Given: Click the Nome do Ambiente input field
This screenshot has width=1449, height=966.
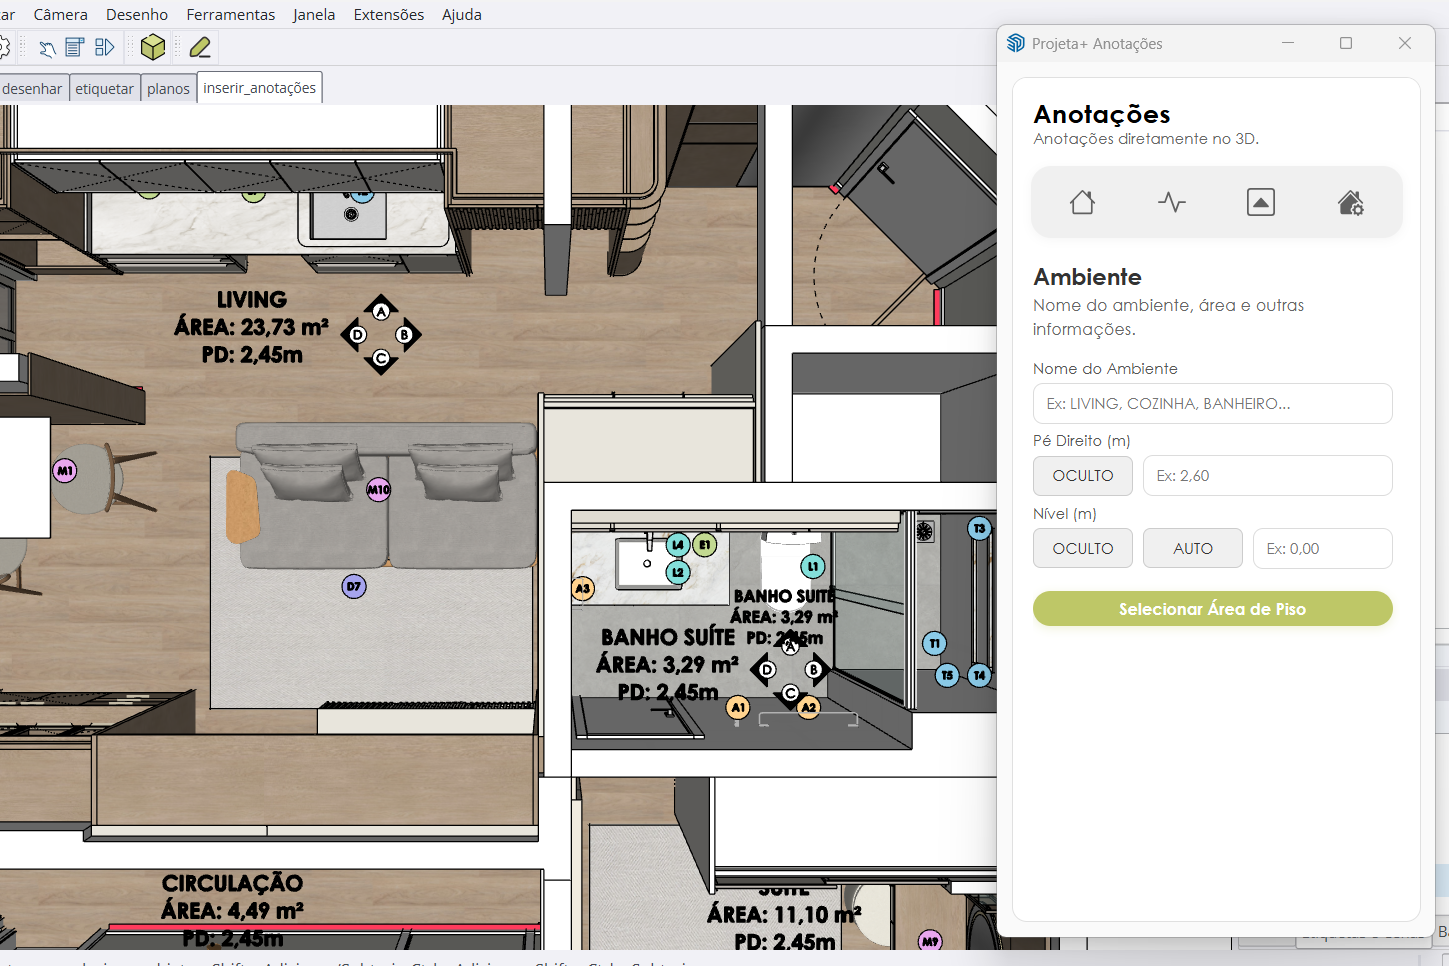Looking at the screenshot, I should (1212, 404).
